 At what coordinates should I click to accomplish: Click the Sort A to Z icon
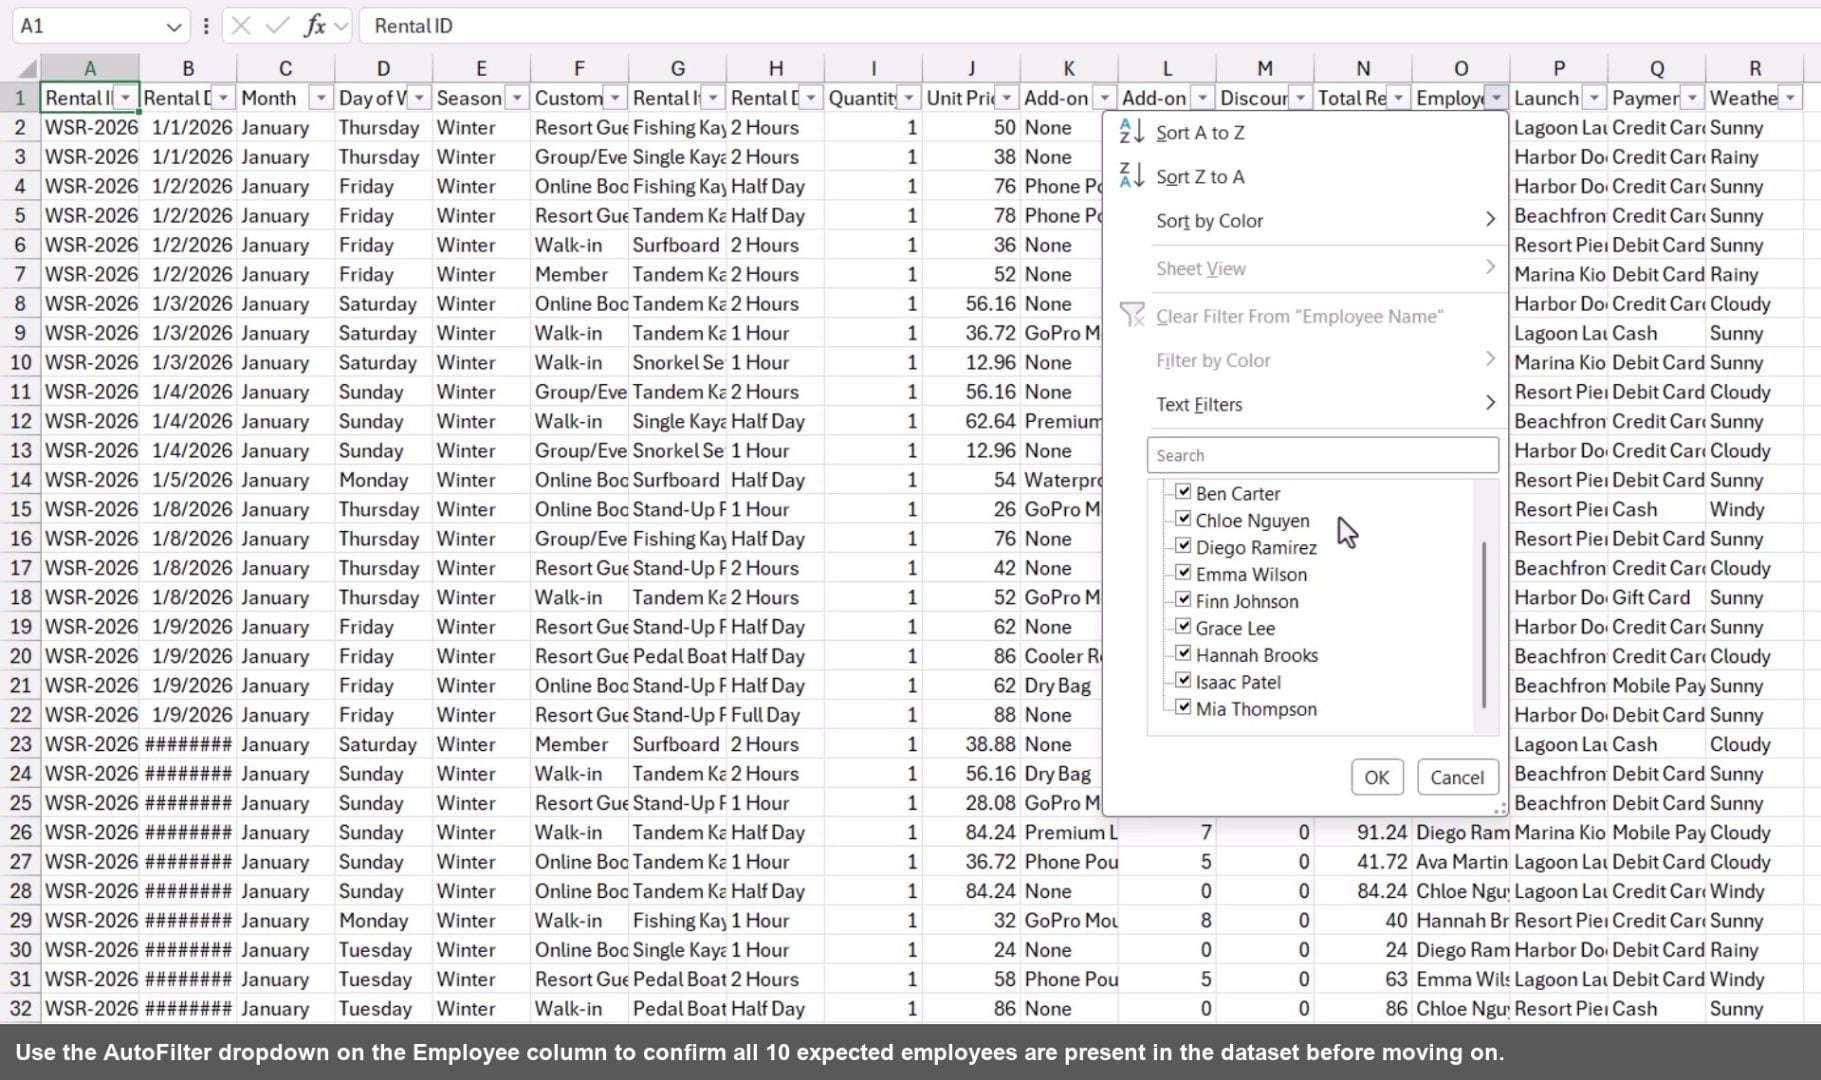[1131, 131]
